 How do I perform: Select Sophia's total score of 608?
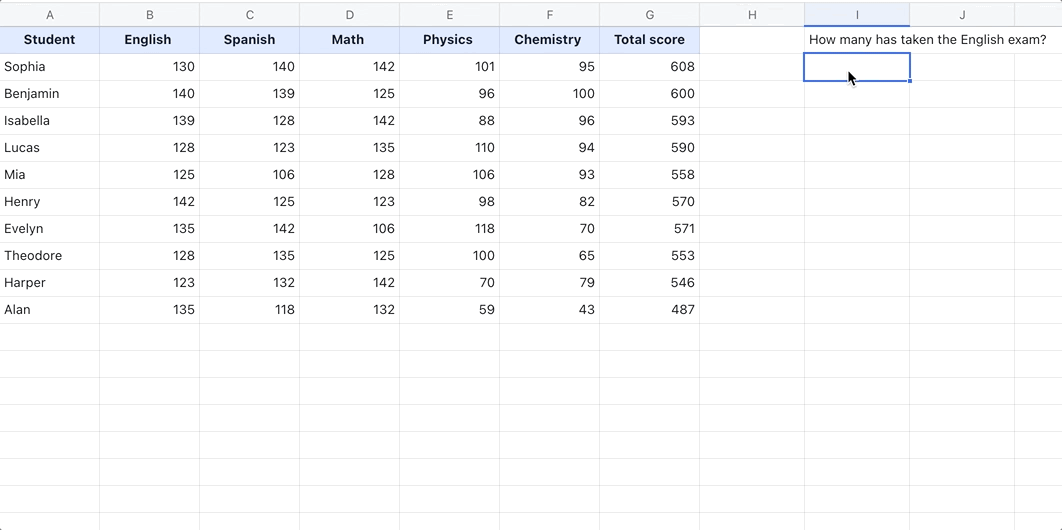click(x=649, y=67)
